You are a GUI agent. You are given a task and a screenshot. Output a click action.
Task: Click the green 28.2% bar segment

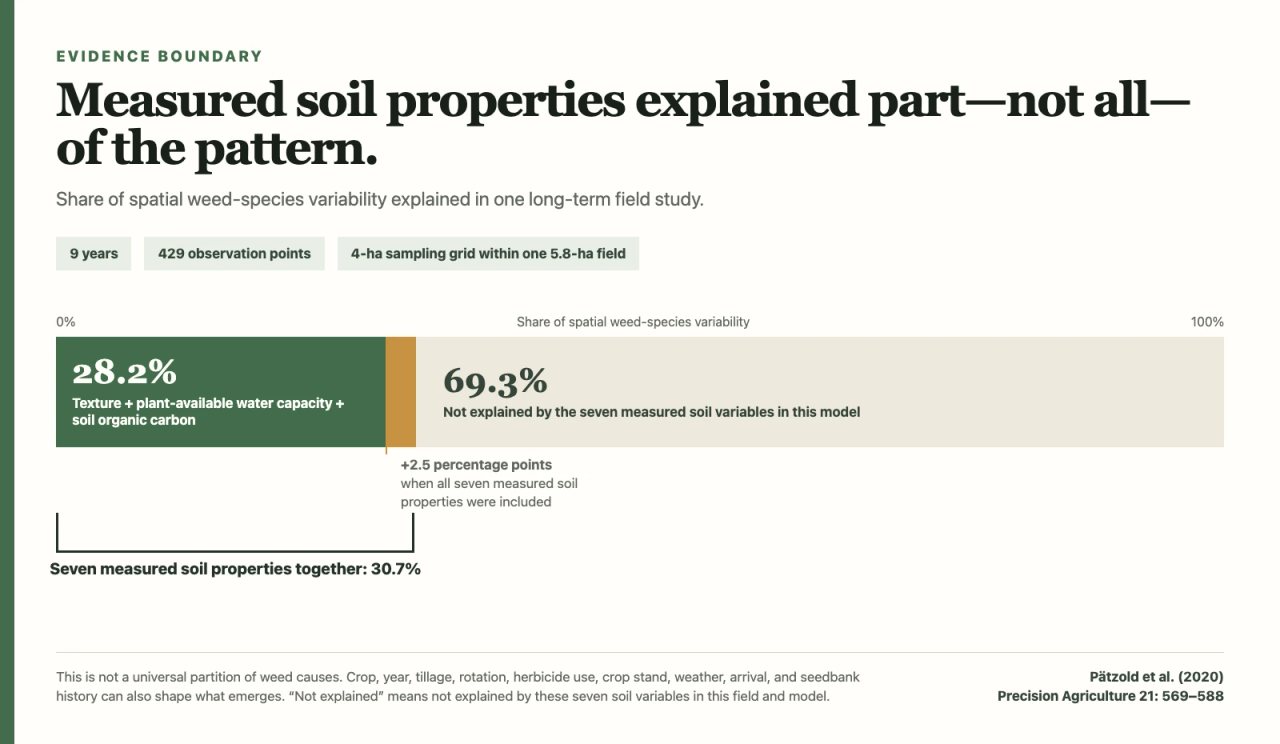(221, 392)
